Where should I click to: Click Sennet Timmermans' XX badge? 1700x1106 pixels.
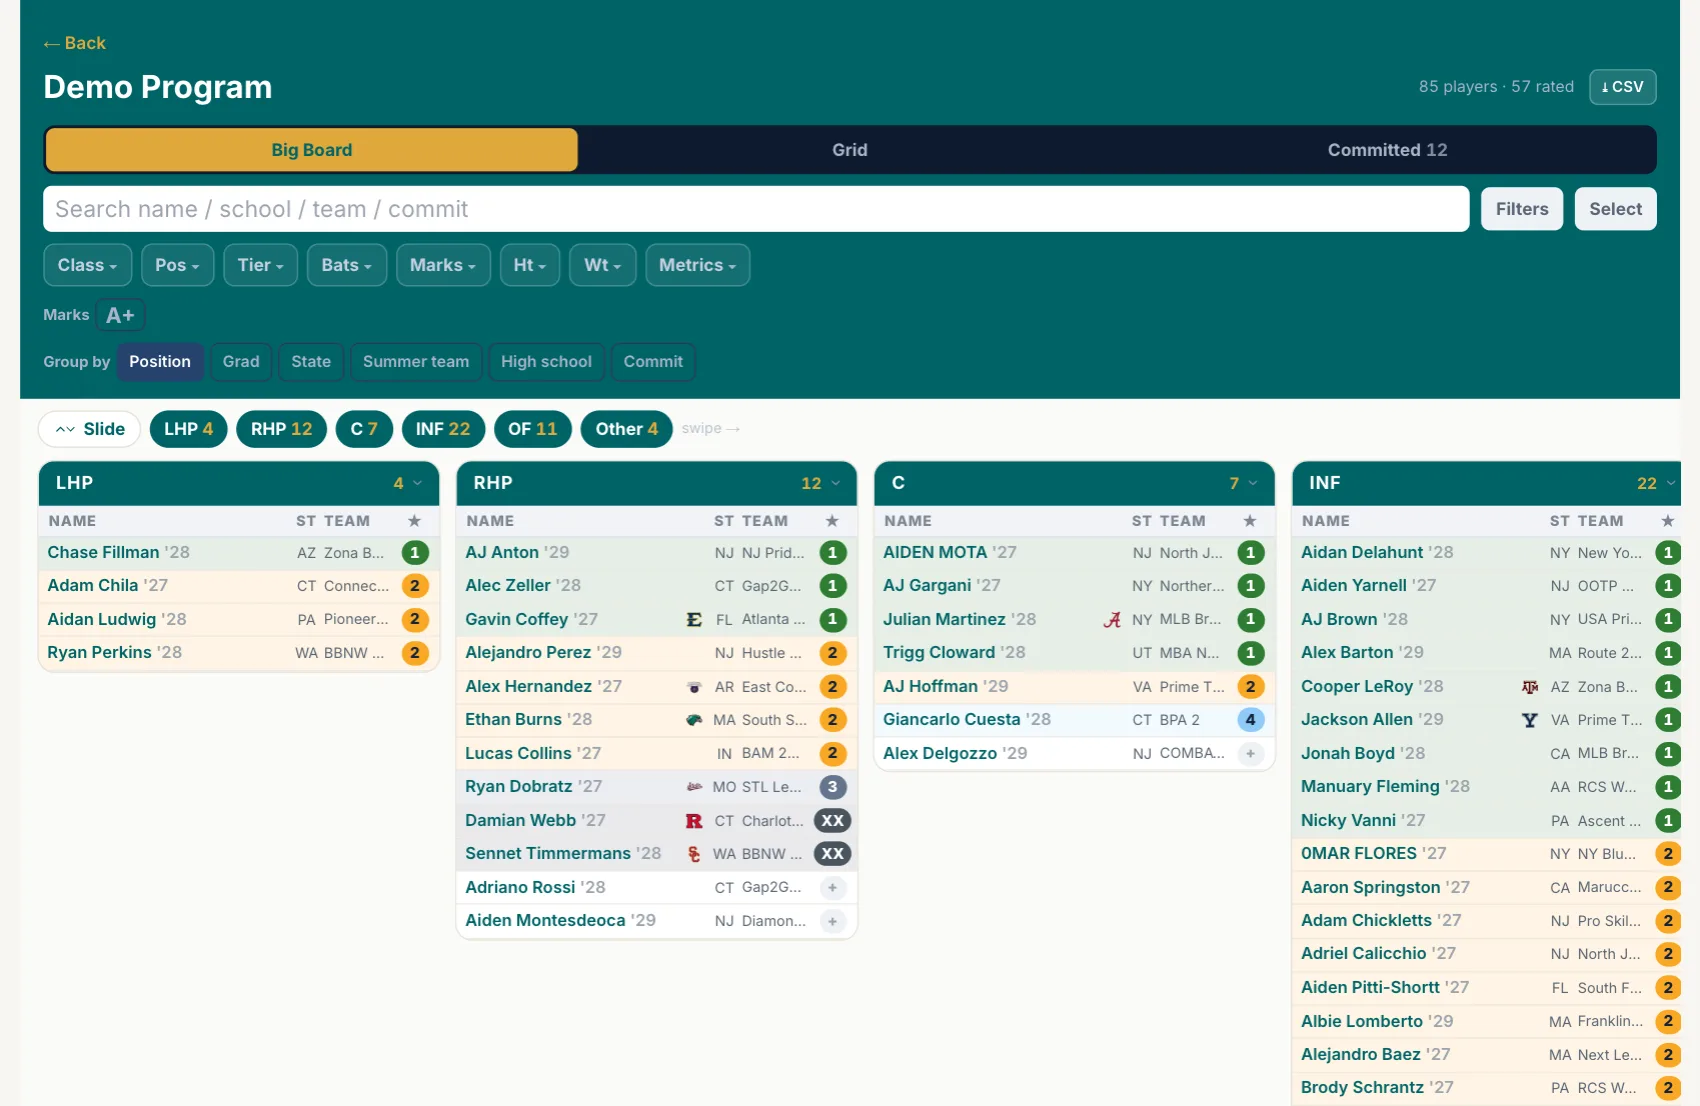(x=833, y=854)
